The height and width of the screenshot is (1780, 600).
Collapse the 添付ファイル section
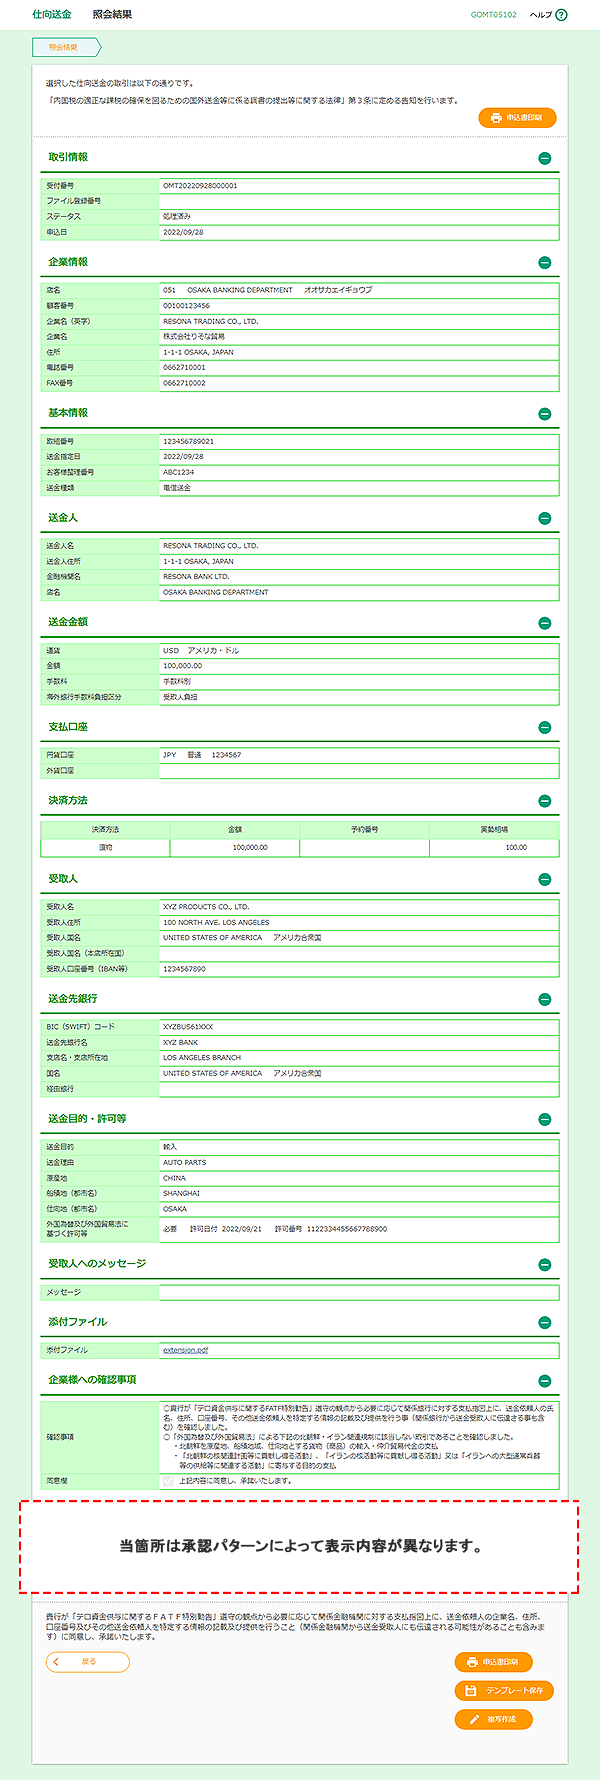pos(544,1323)
